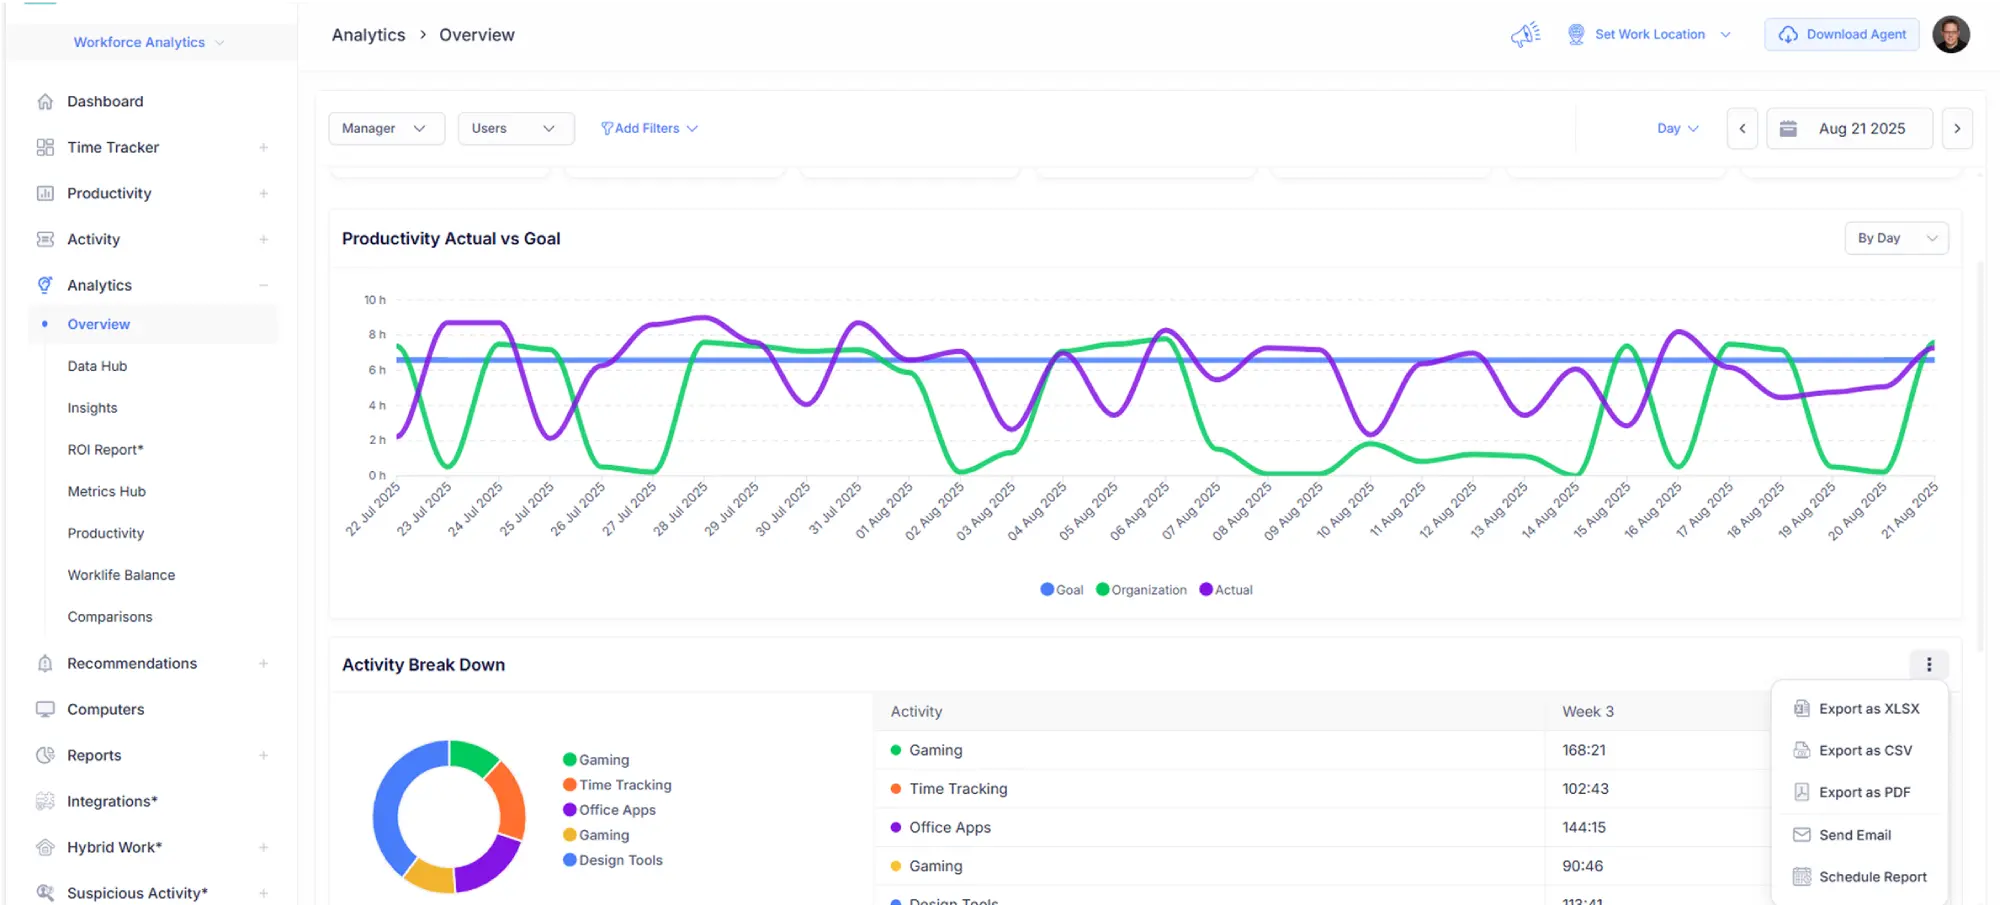Click the green Gaming color swatch in legend
Image resolution: width=2000 pixels, height=905 pixels.
pos(568,759)
